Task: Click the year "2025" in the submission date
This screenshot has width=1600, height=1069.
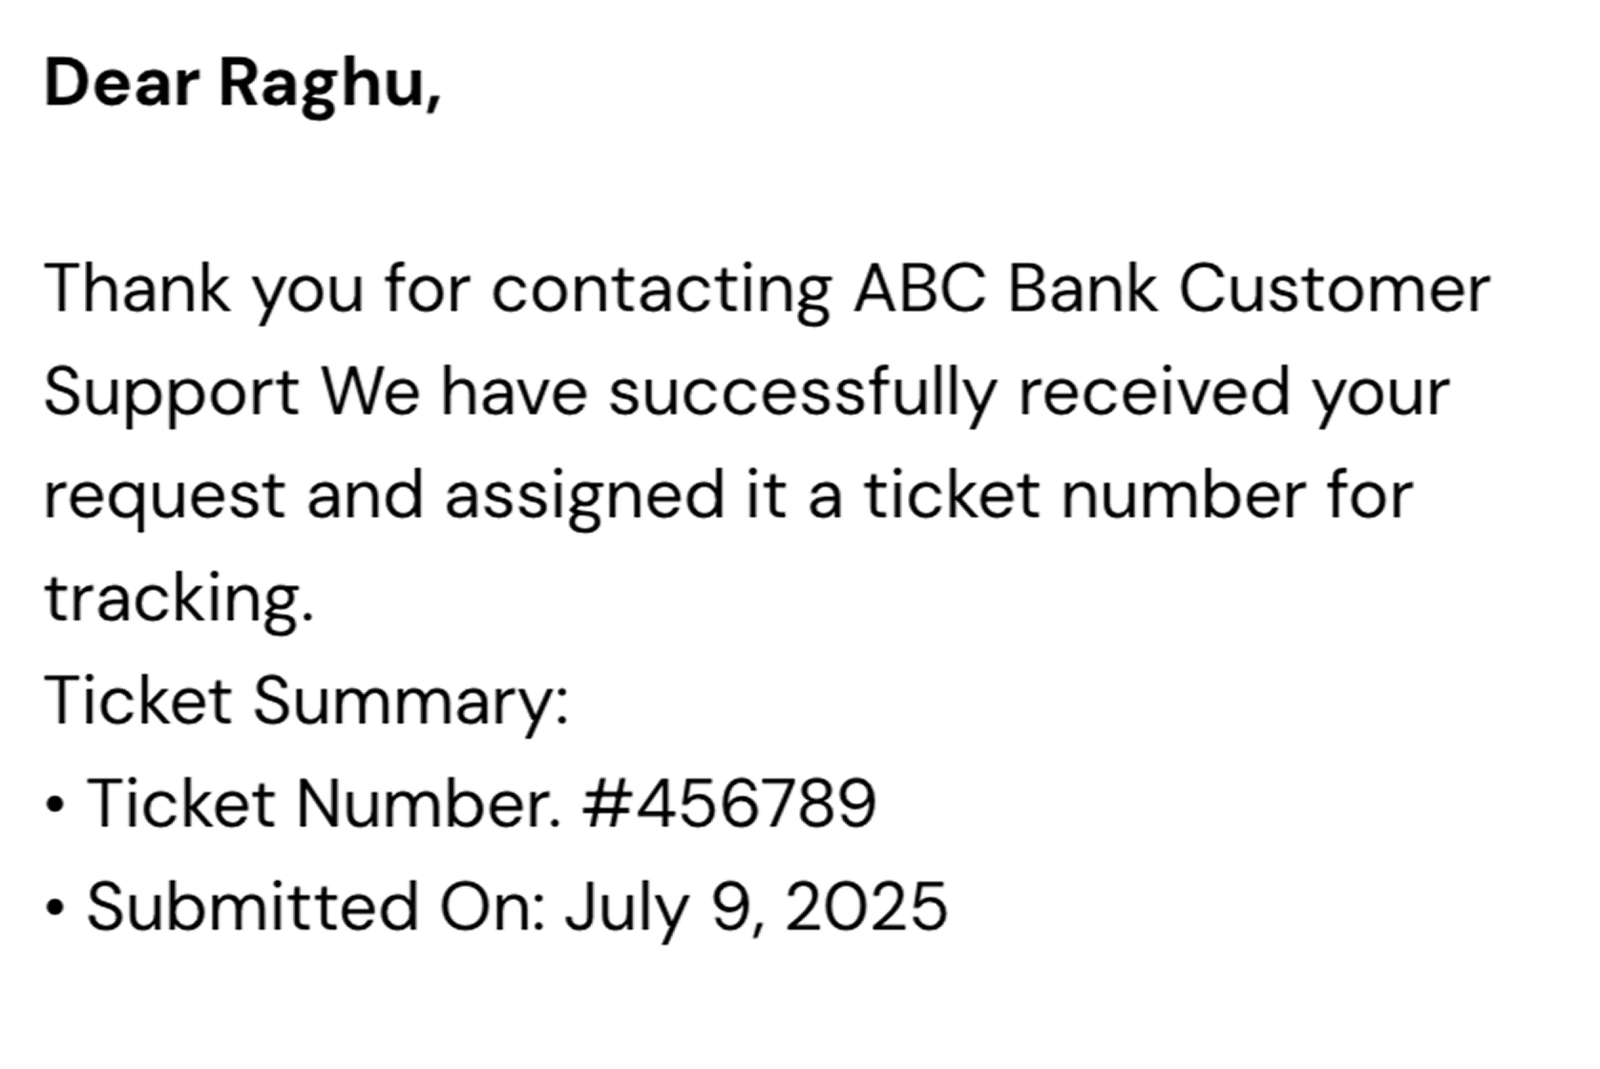Action: (x=866, y=907)
